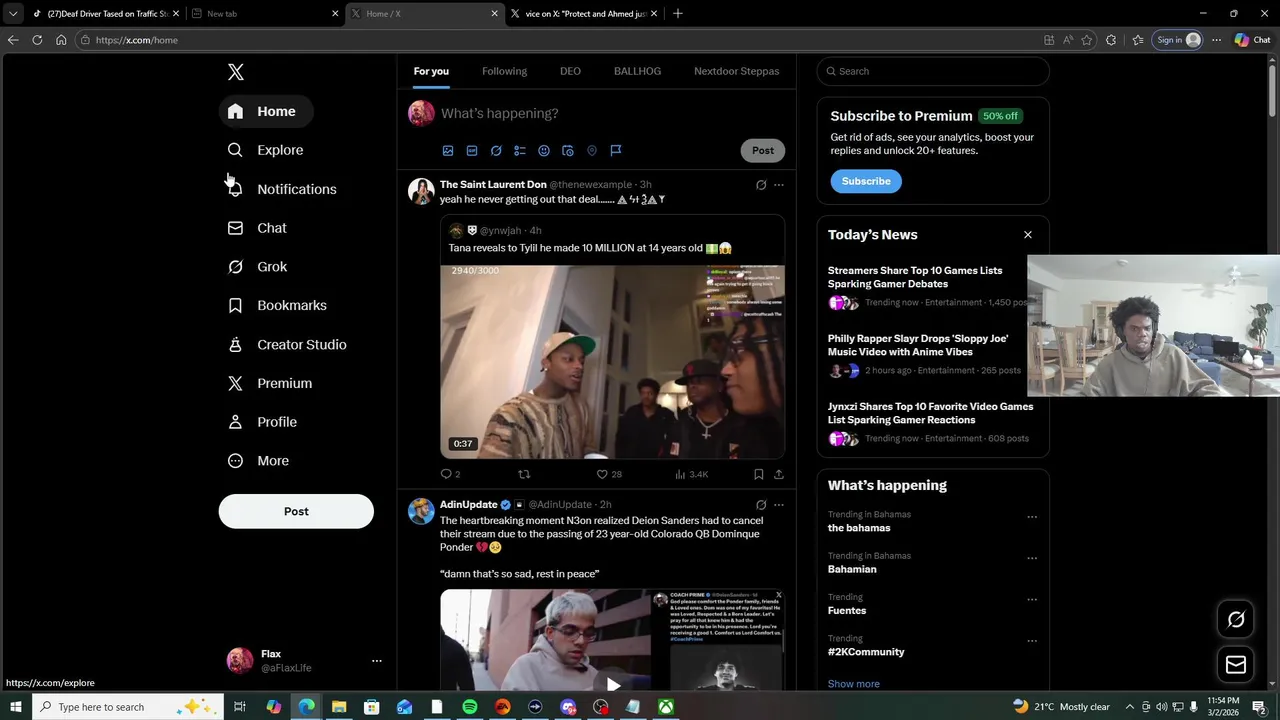Open more options on AdinUpdate post
This screenshot has height=720, width=1280.
(779, 505)
